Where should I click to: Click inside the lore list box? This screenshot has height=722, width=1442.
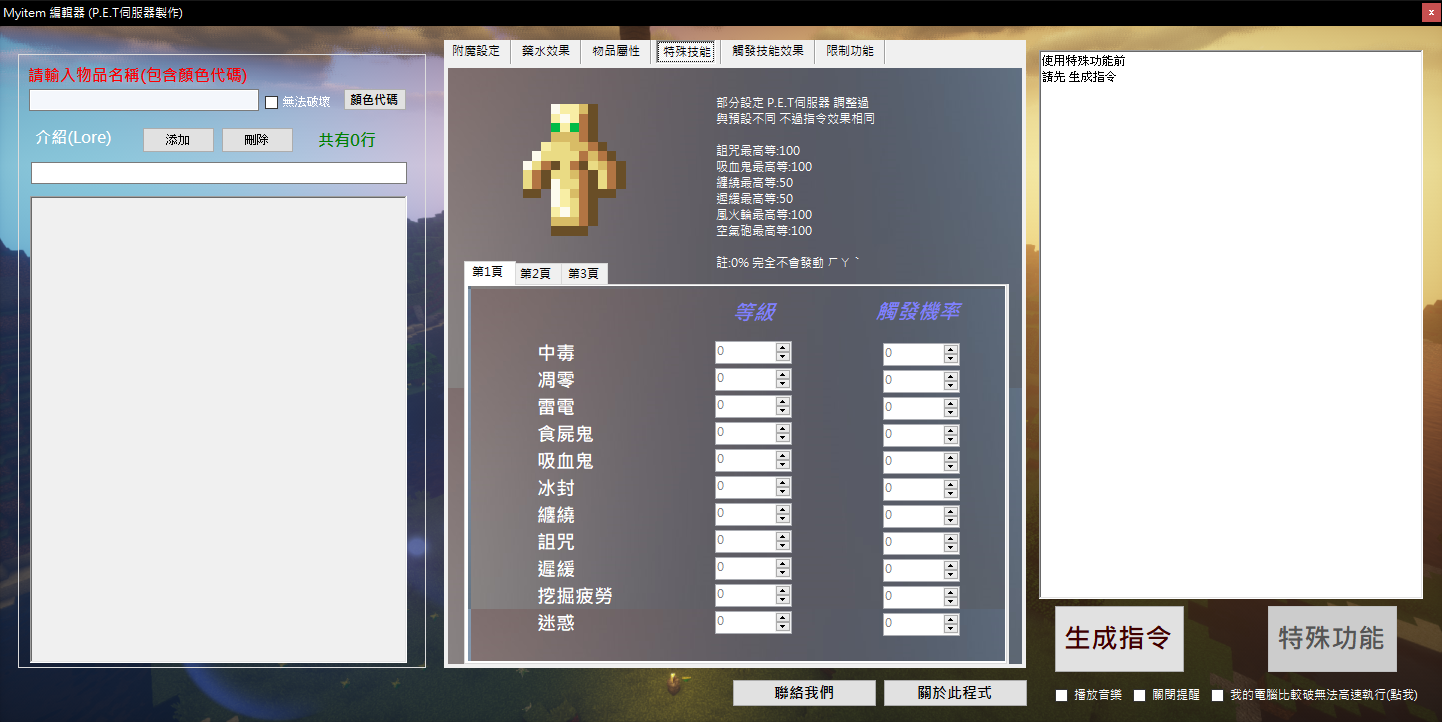pos(219,430)
